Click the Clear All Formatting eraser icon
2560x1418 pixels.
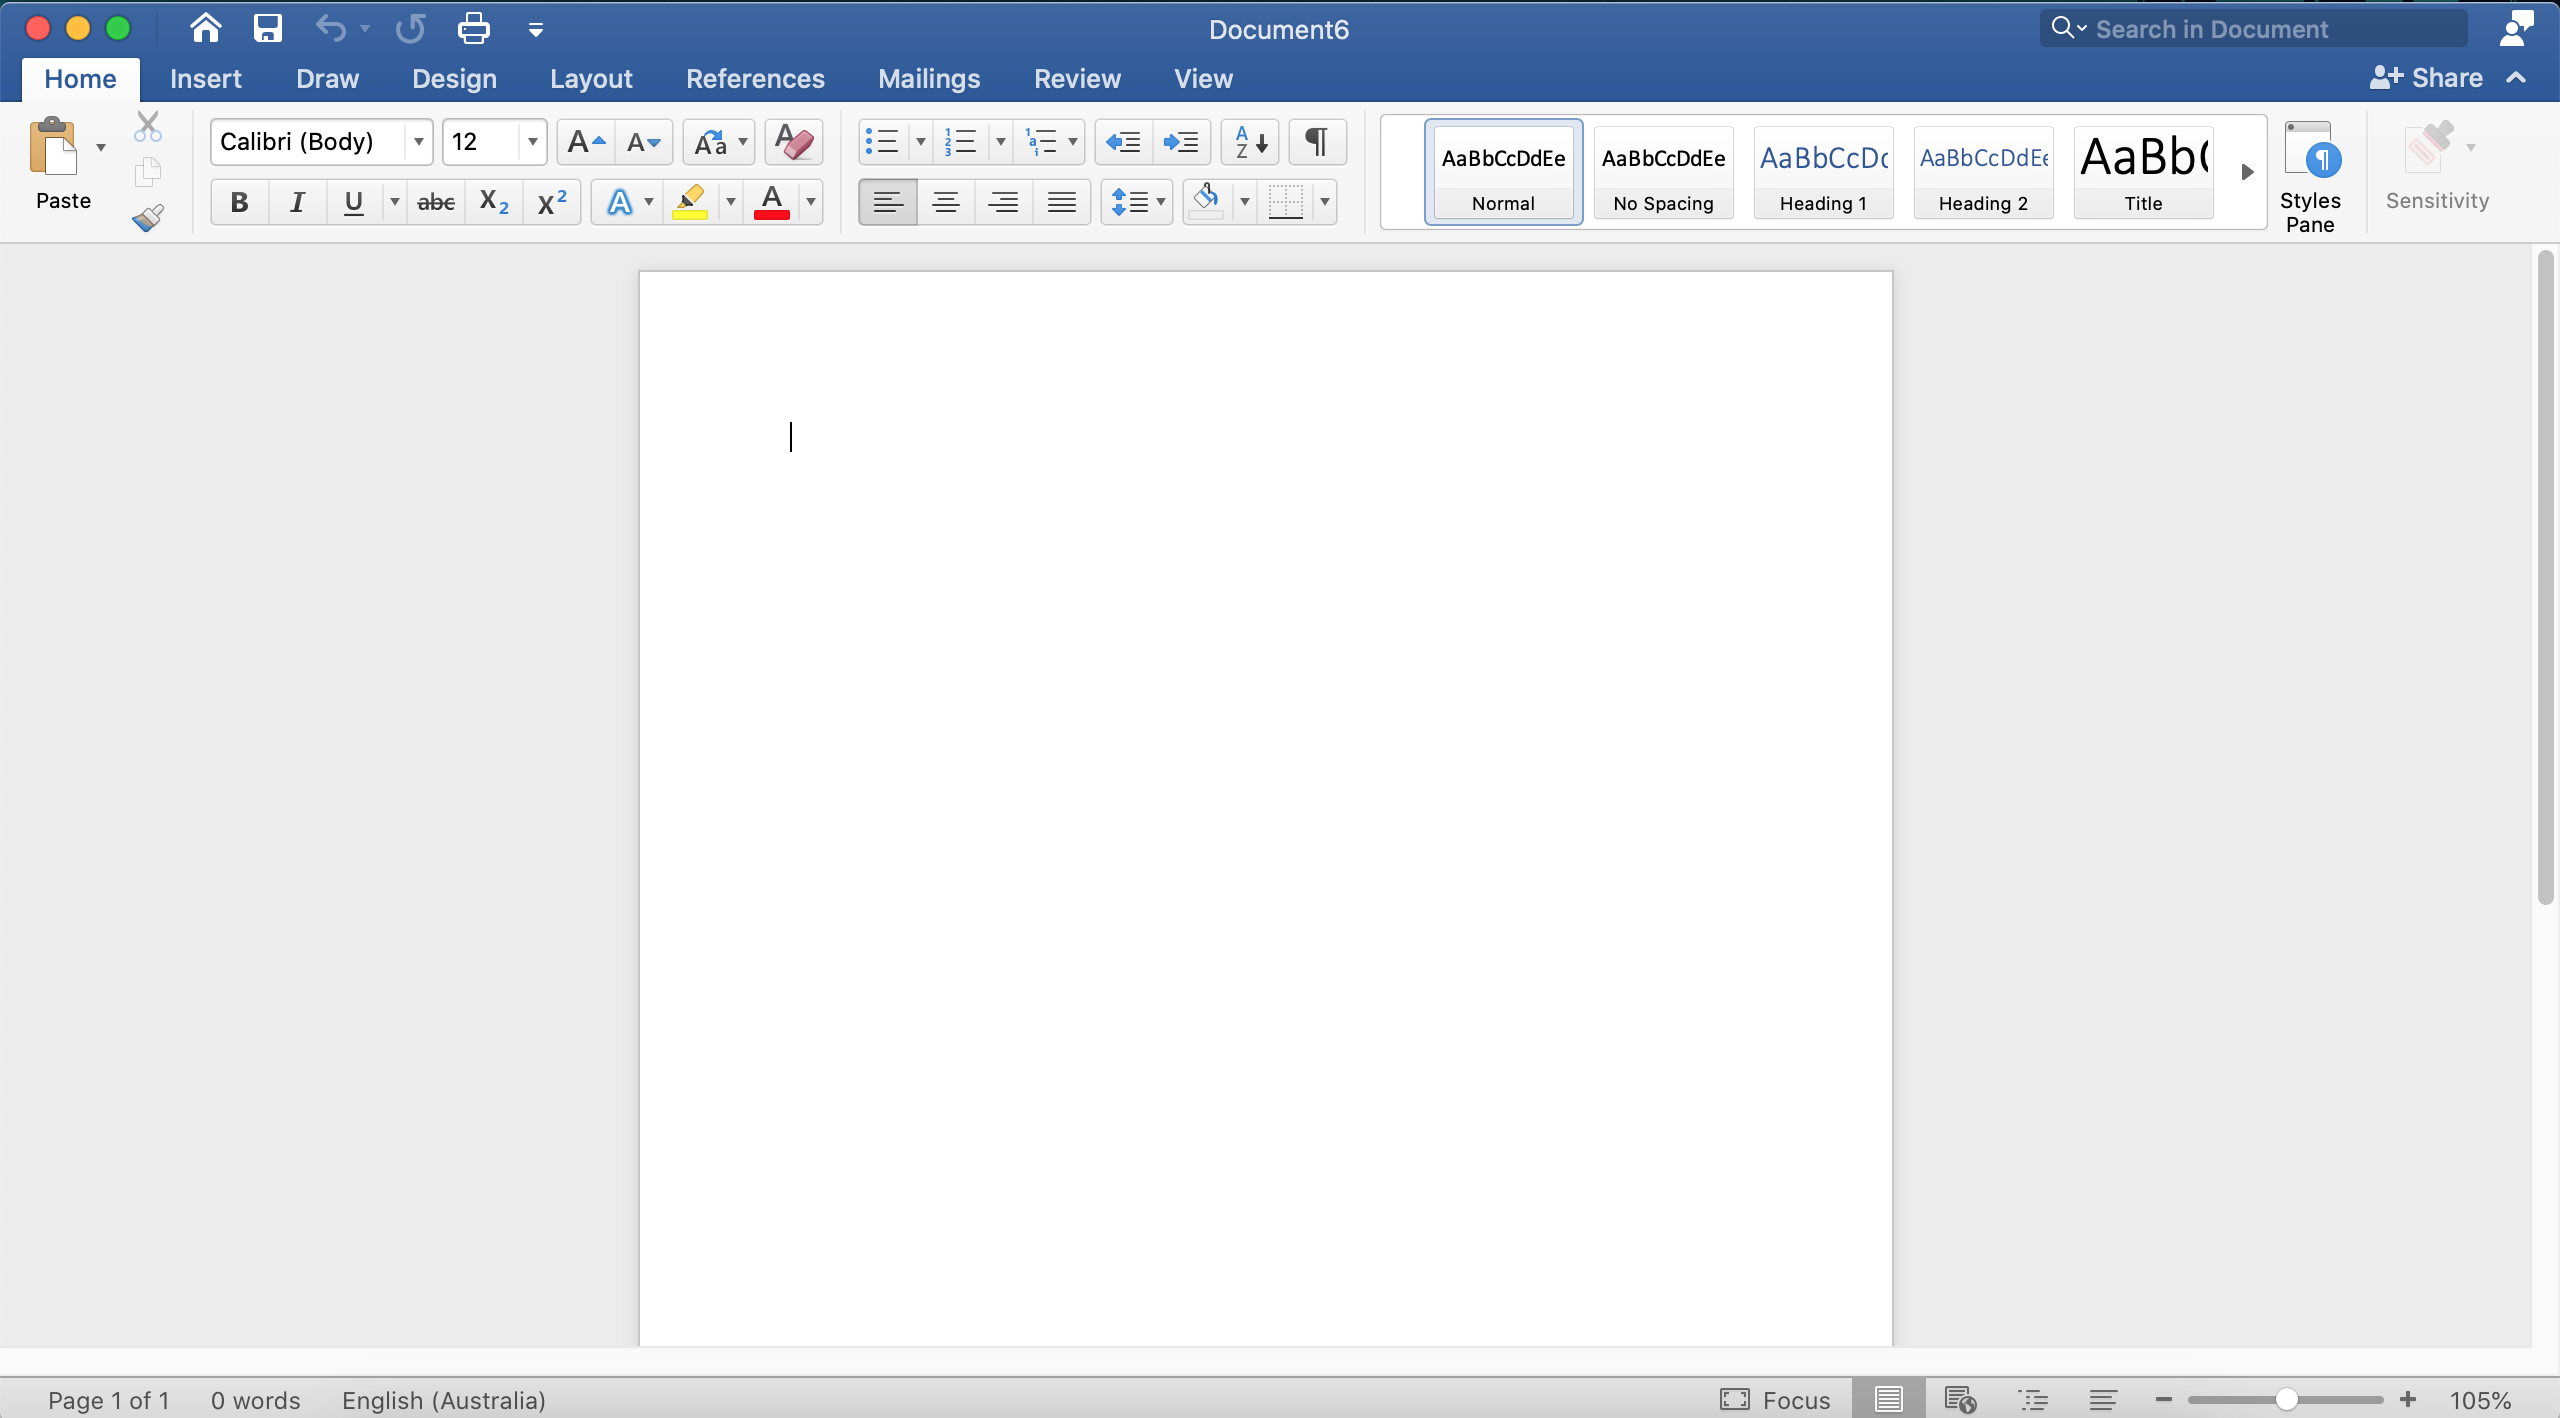coord(794,142)
